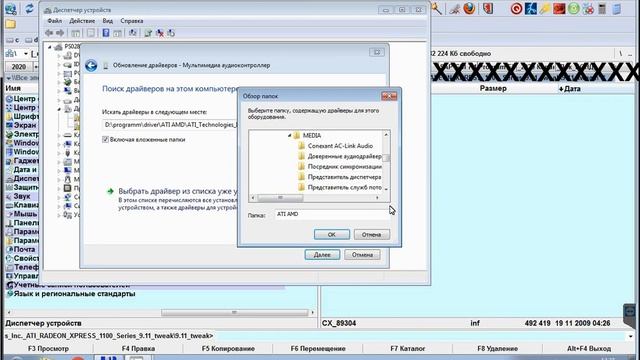The height and width of the screenshot is (360, 640).
Task: Select 'Представитель диспетчера' folder
Action: (344, 177)
